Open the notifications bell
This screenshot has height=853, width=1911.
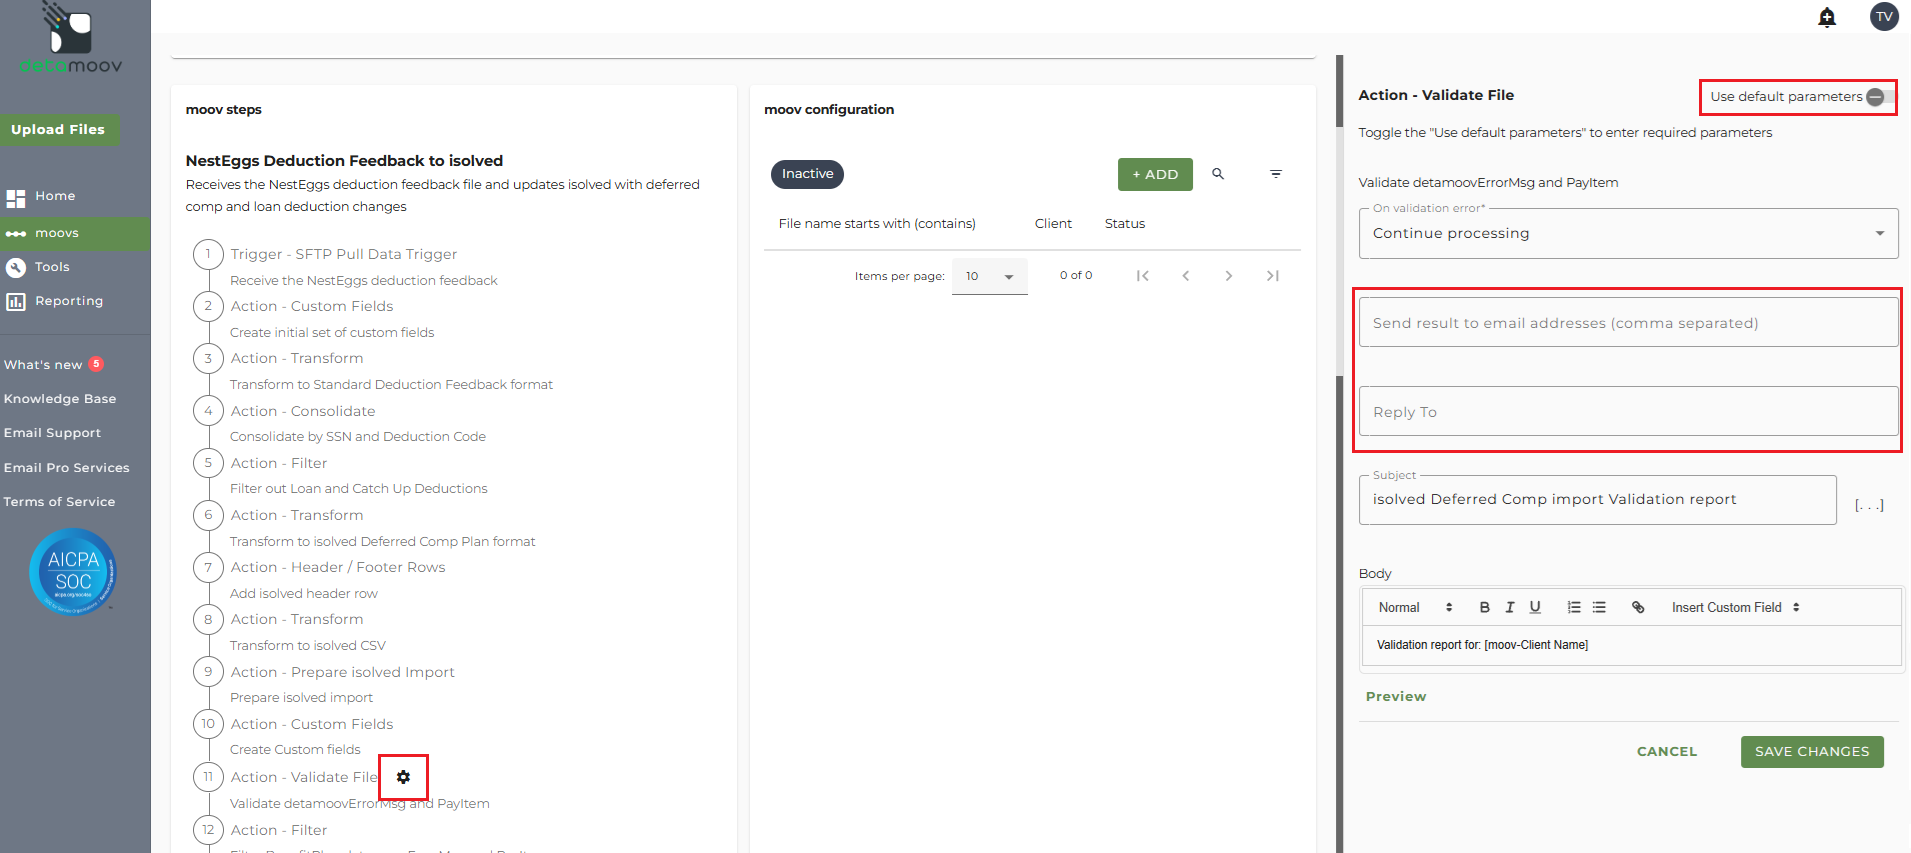tap(1827, 17)
